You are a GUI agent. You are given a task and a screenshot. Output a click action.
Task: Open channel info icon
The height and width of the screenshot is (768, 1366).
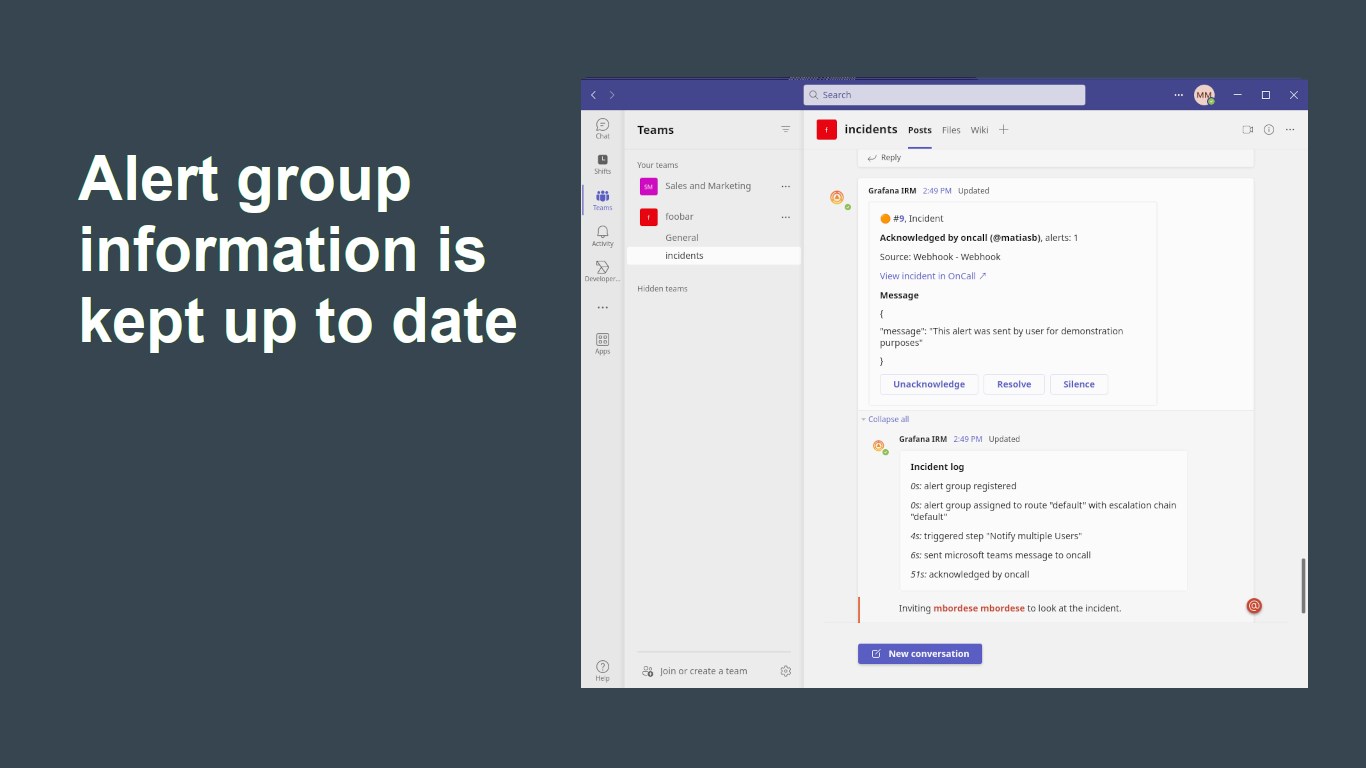[1269, 130]
